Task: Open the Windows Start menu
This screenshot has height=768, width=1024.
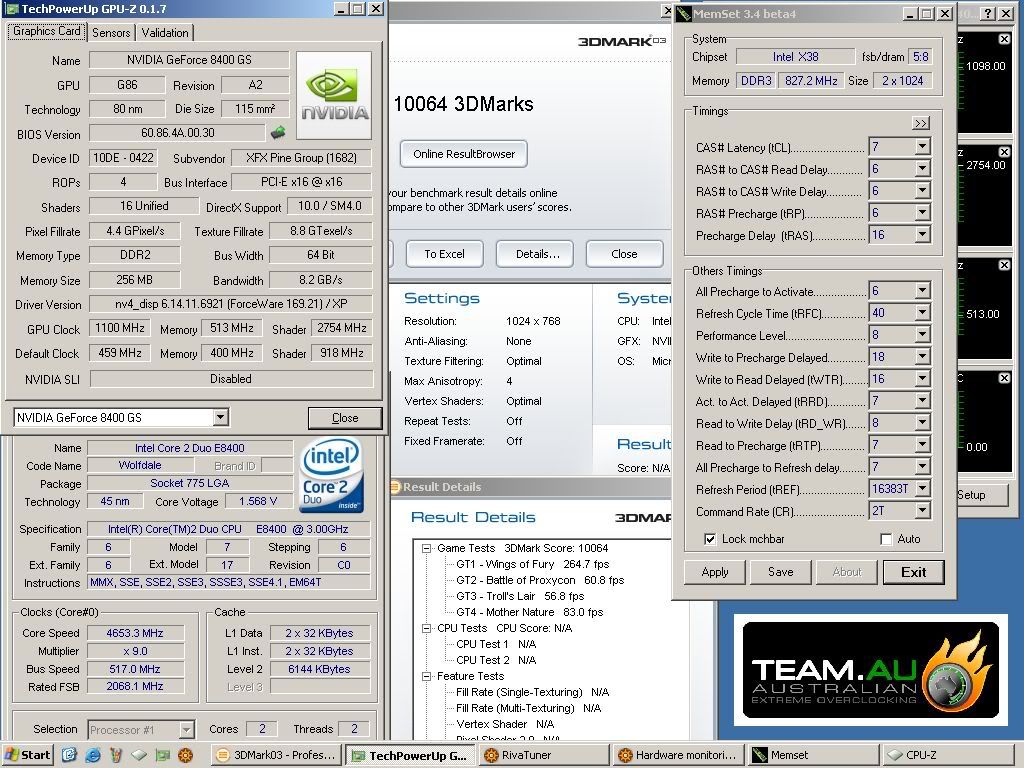Action: (27, 755)
